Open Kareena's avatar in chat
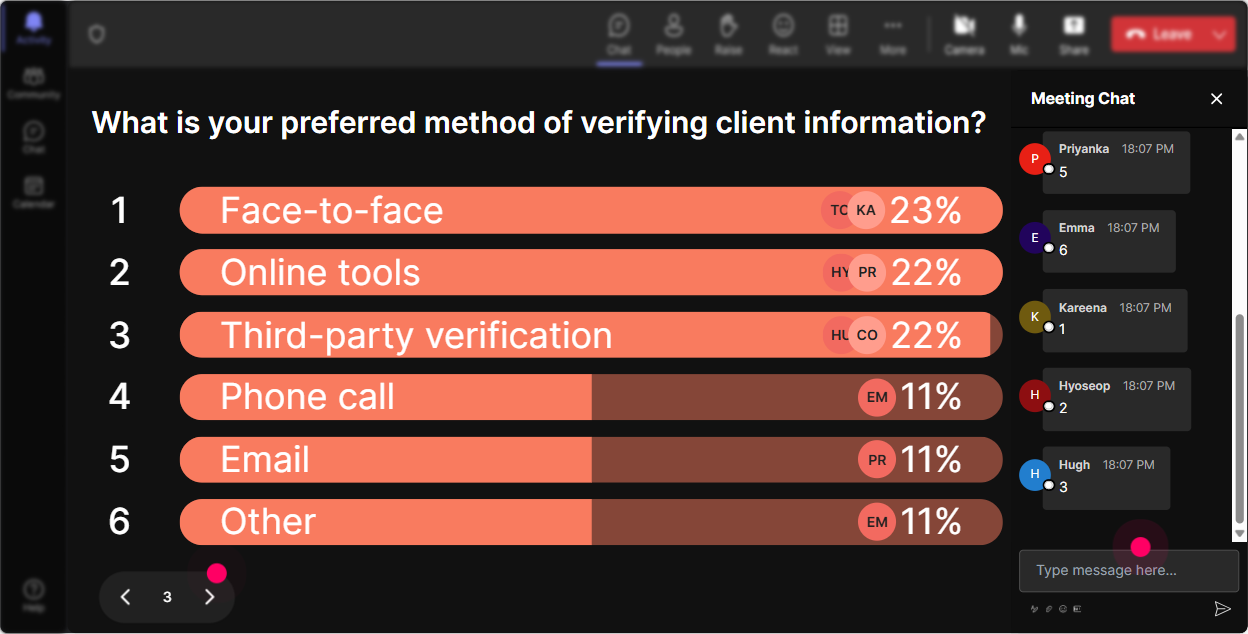The width and height of the screenshot is (1248, 634). [1035, 316]
